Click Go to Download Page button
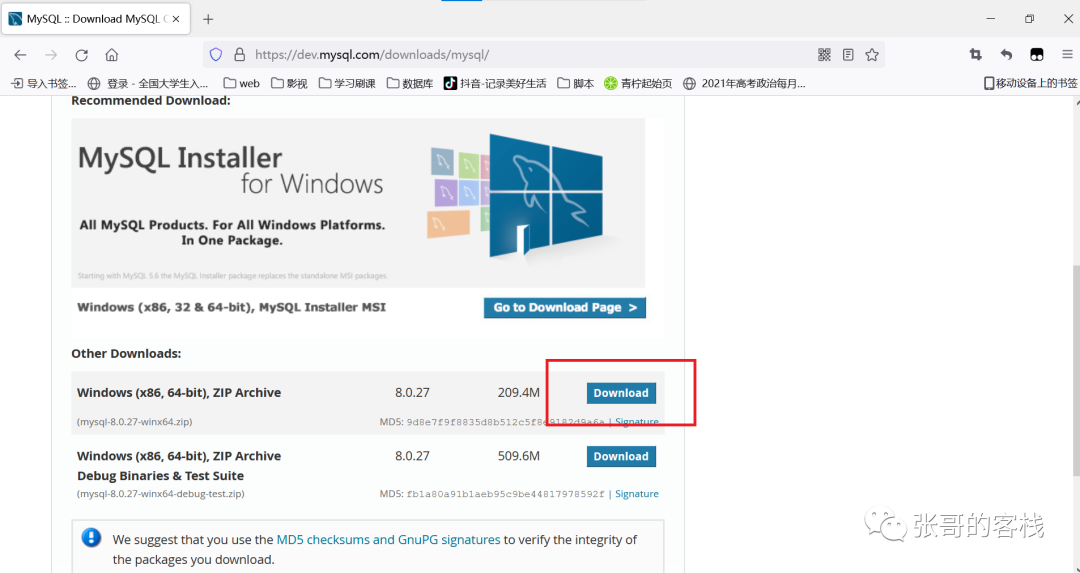Screen dimensions: 1080x573 [x=565, y=308]
